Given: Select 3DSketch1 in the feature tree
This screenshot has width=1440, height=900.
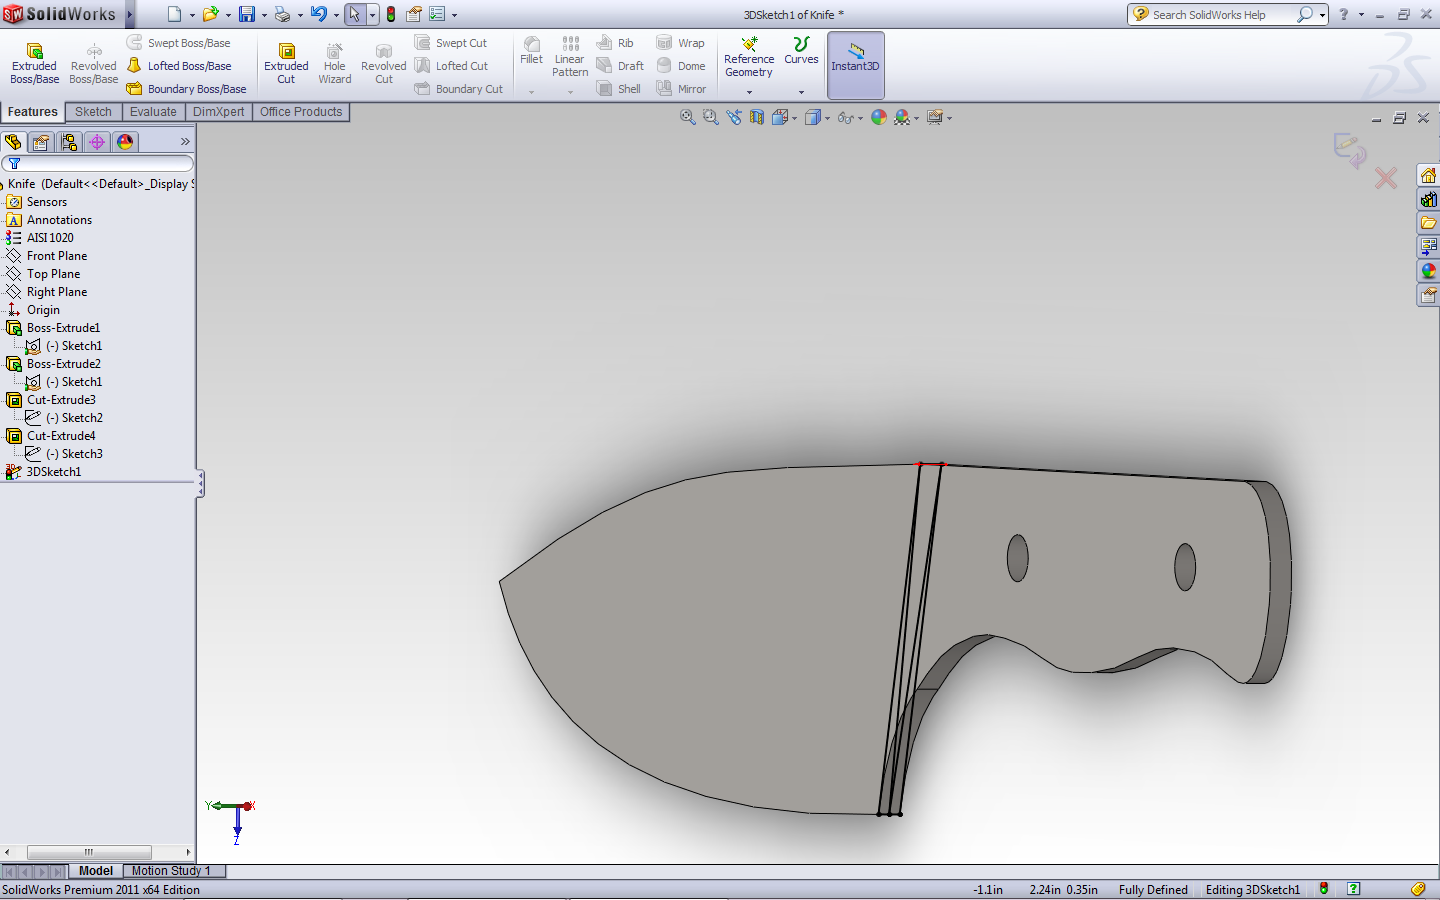Looking at the screenshot, I should (x=53, y=472).
